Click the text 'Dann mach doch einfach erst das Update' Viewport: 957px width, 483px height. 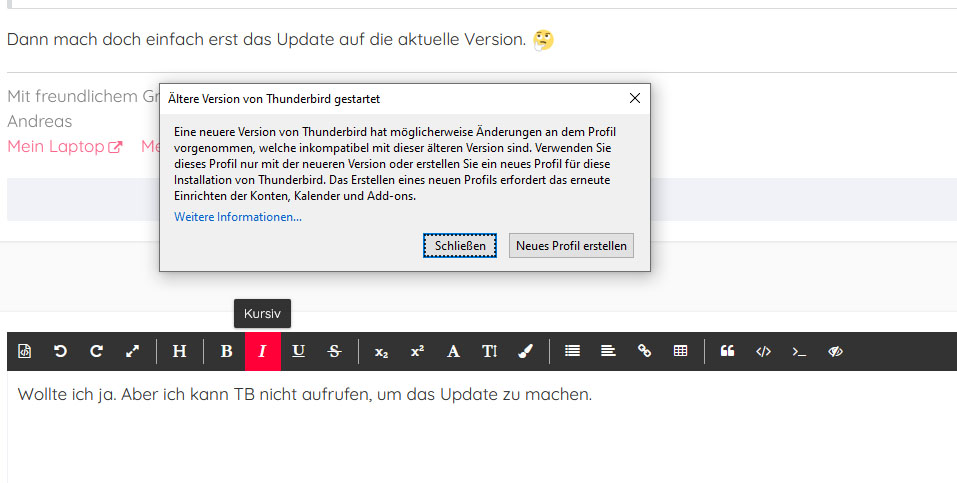click(169, 40)
